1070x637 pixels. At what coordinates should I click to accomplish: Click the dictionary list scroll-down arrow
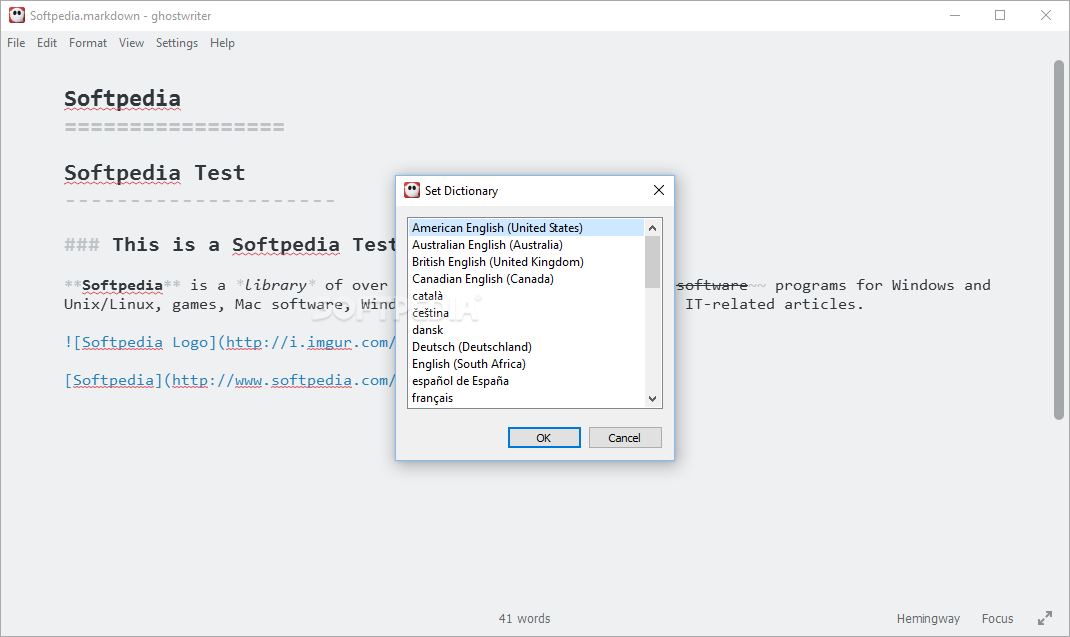652,399
